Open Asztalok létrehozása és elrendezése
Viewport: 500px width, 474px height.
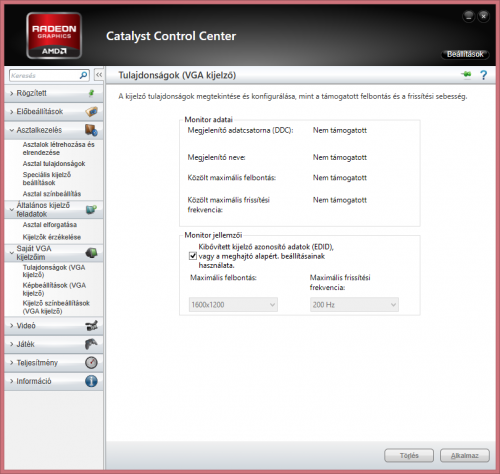click(59, 149)
